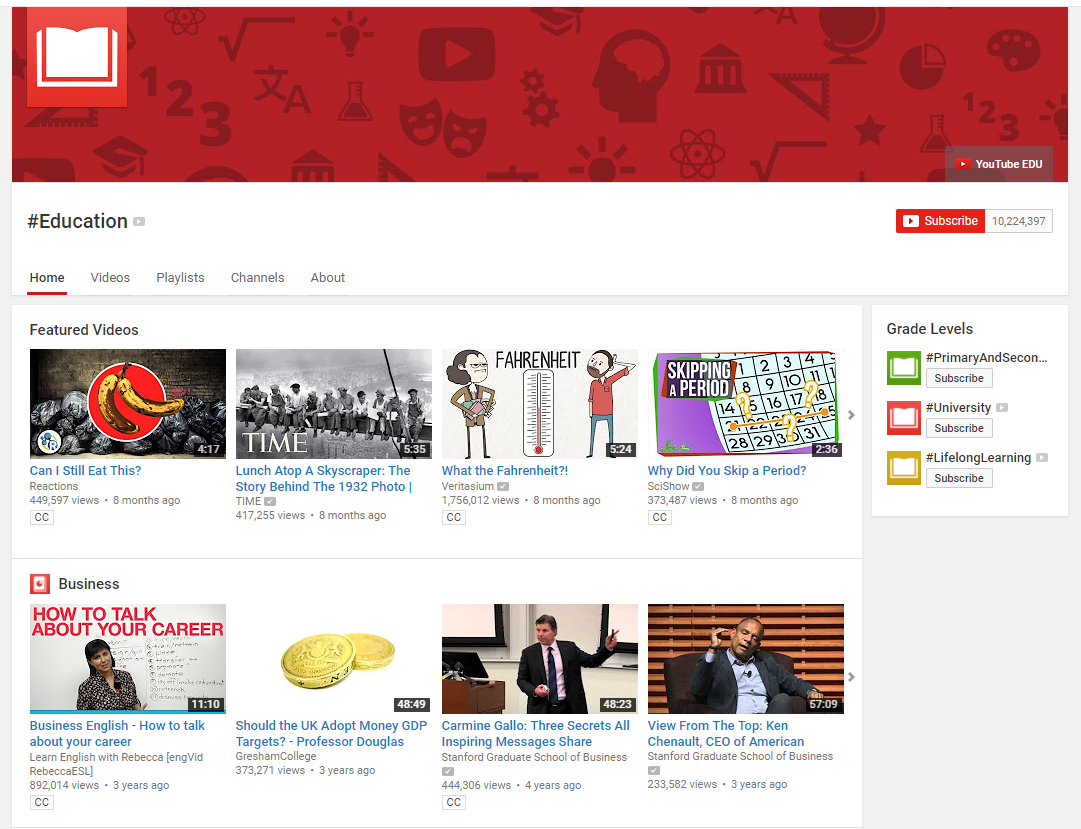Open 'Lunch Atop A Skyscraper' title link

coord(324,478)
